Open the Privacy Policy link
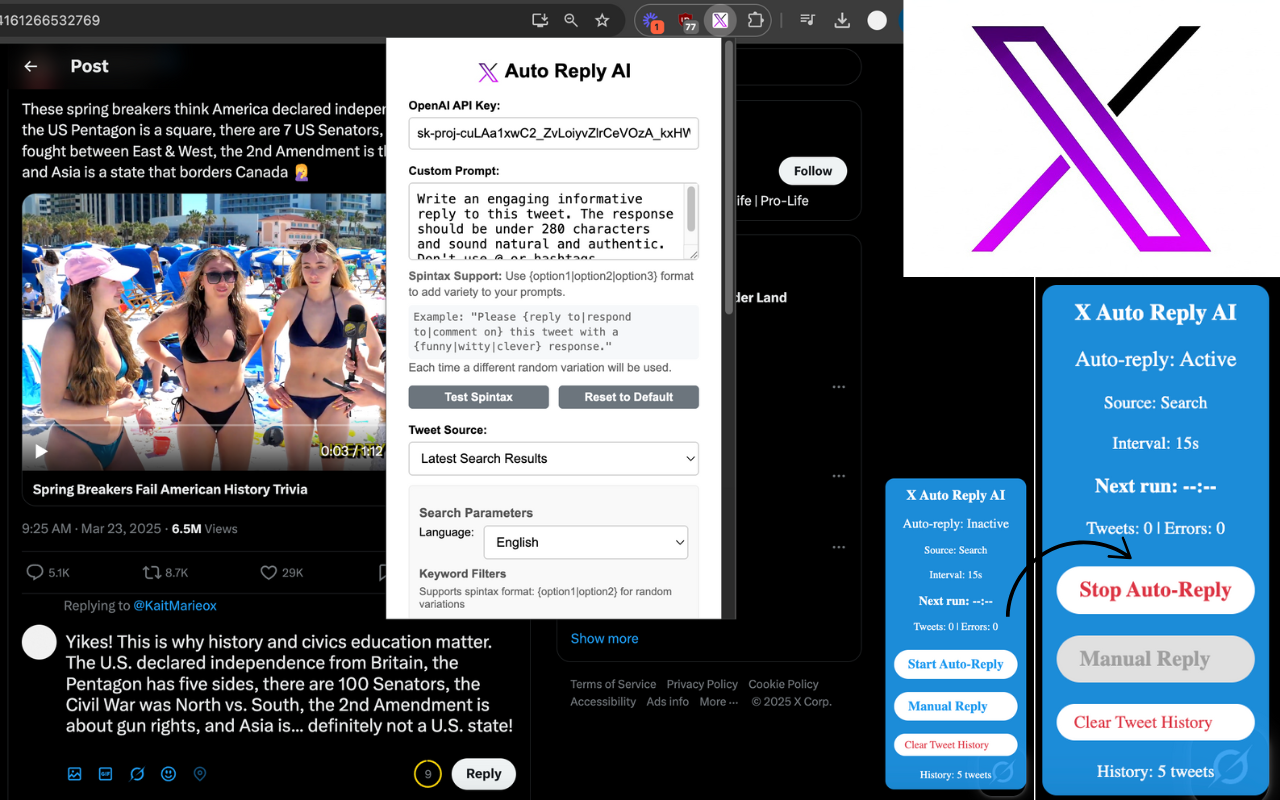The width and height of the screenshot is (1280, 800). pos(702,684)
